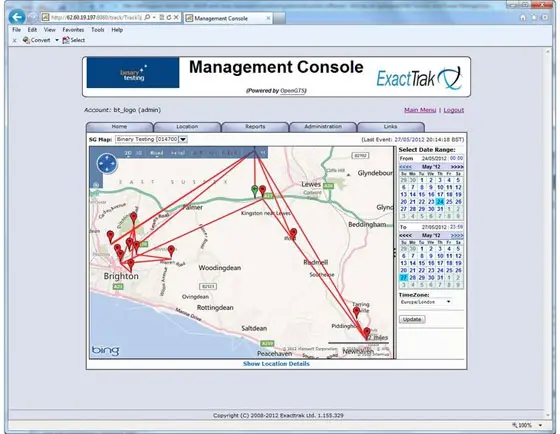Switch map to 3D view
Screen dimensions: 560x434
click(x=139, y=153)
